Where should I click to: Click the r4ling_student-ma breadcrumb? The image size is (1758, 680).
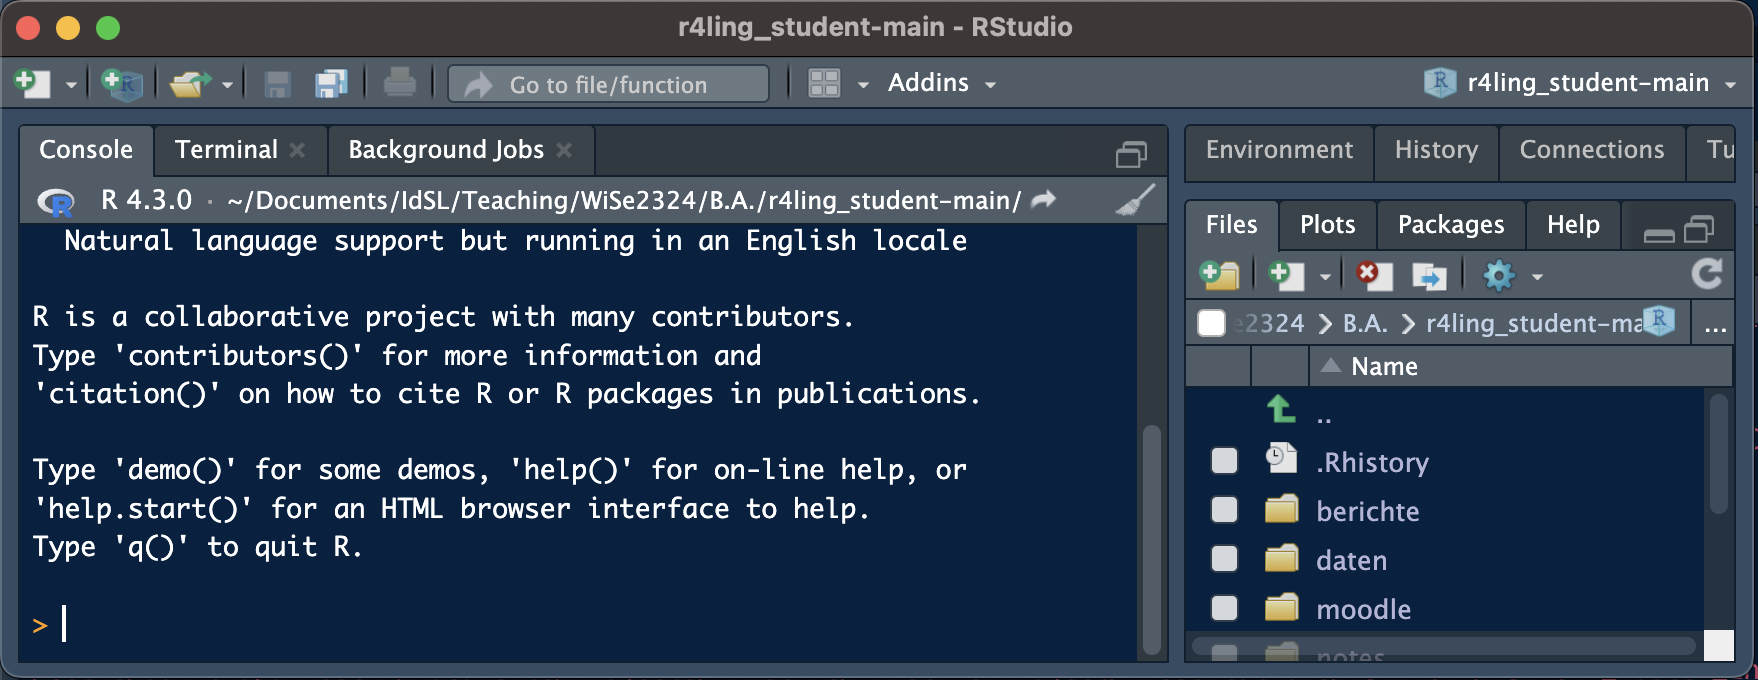[x=1534, y=324]
